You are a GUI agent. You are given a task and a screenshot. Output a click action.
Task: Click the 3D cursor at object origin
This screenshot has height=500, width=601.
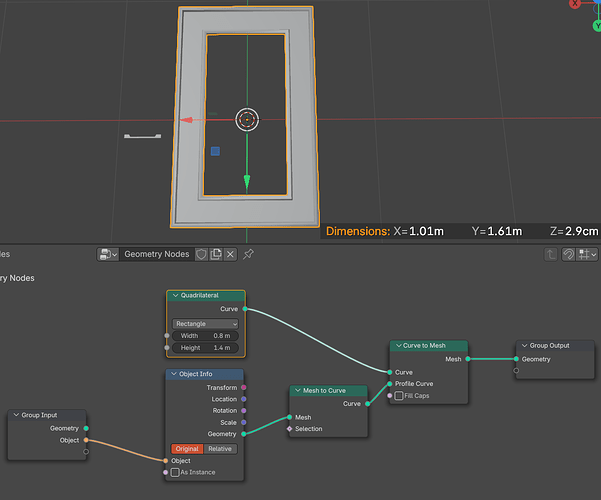(x=247, y=120)
